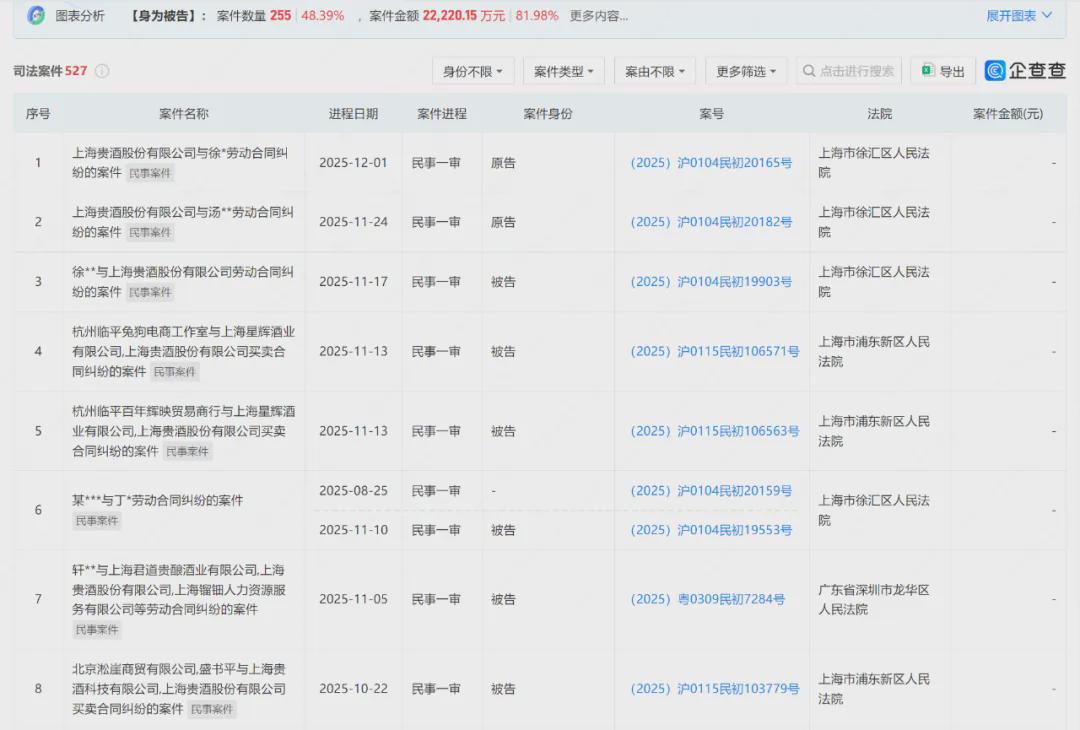Open case link 沪0104民初19553号

coord(711,530)
